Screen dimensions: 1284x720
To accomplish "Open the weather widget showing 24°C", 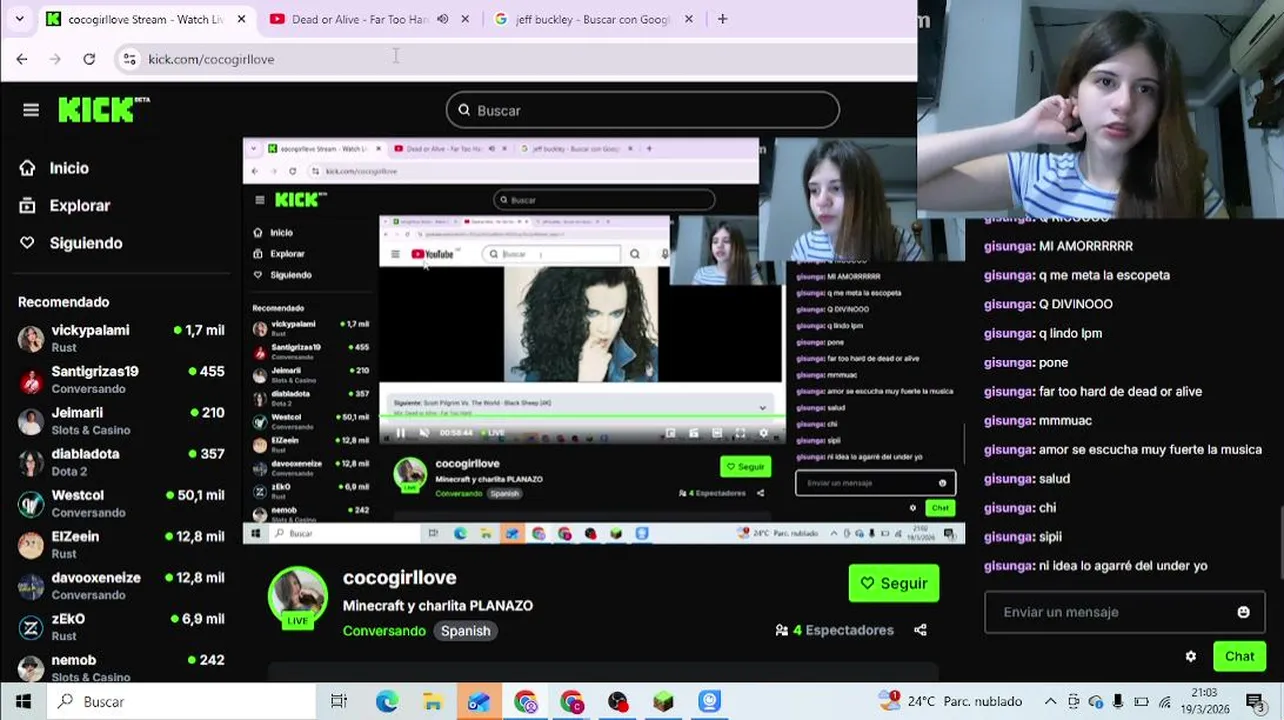I will (951, 701).
